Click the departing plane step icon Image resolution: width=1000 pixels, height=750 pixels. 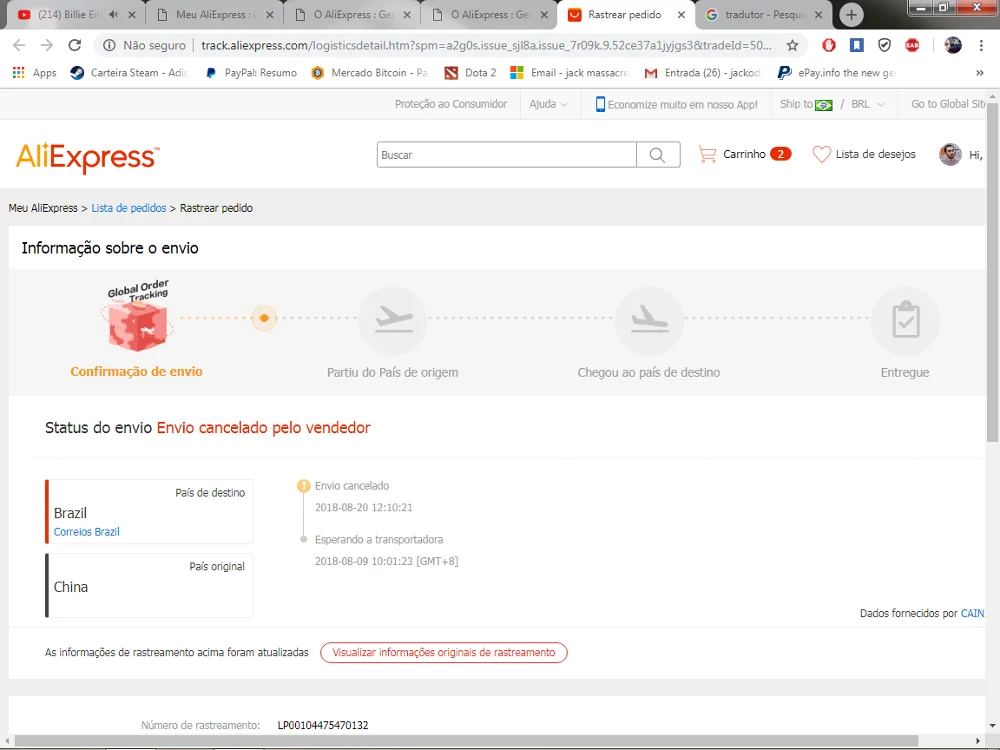coord(393,319)
